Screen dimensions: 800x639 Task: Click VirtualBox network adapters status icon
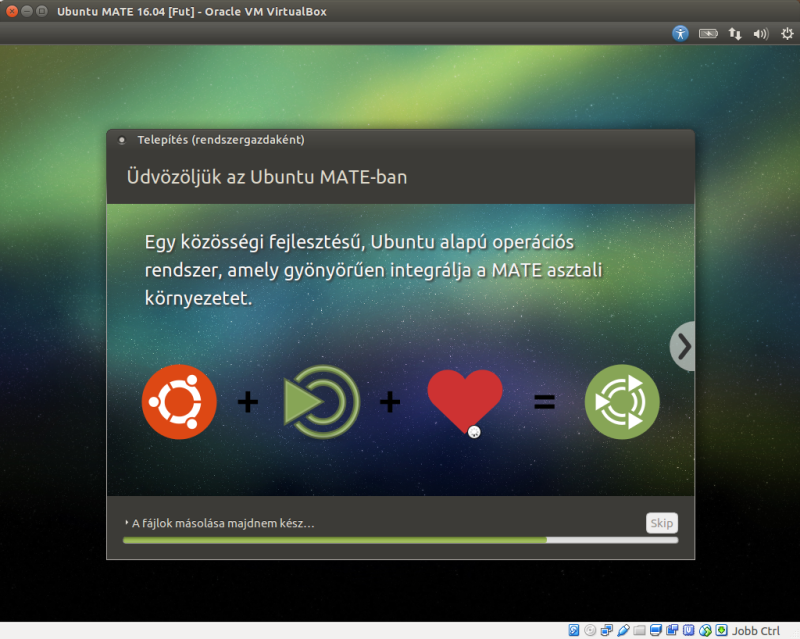tap(607, 630)
